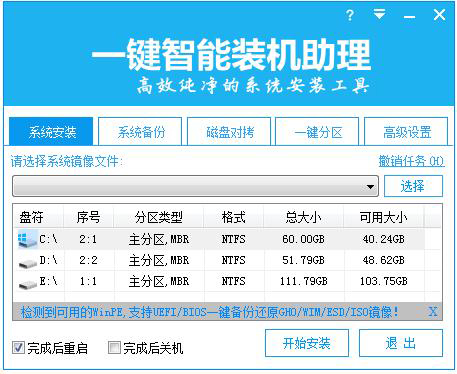Screen dimensions: 457x374
Task: Click the 1:1 sequence number cell
Action: click(88, 281)
